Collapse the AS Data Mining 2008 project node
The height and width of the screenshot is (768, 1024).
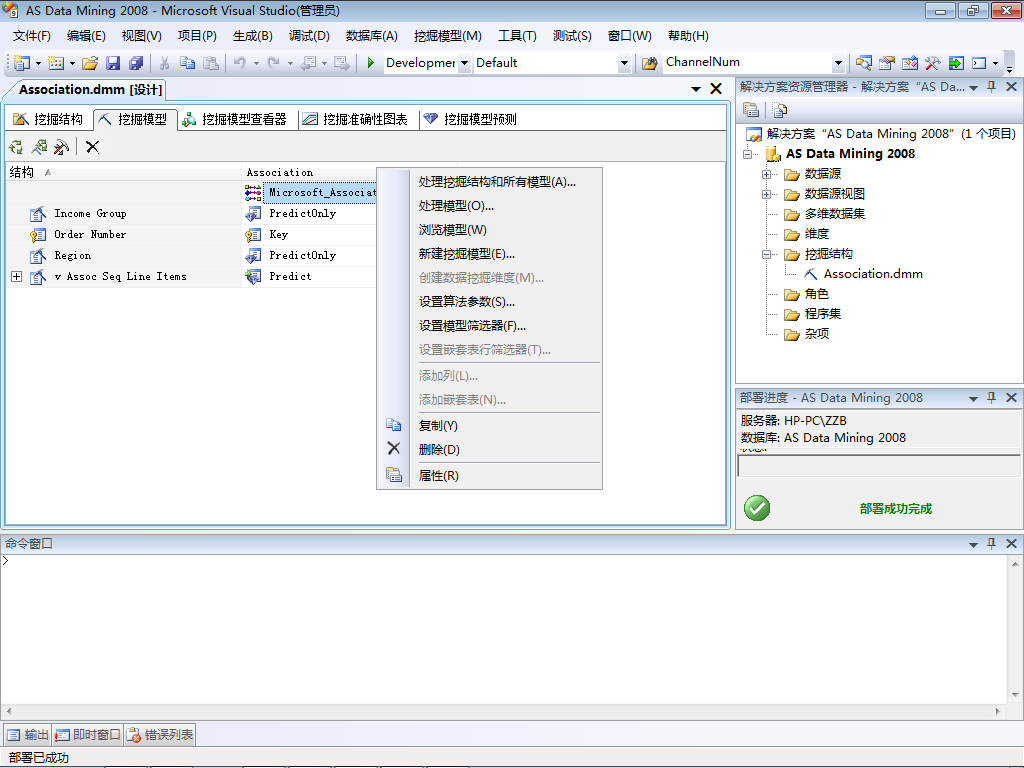[747, 154]
